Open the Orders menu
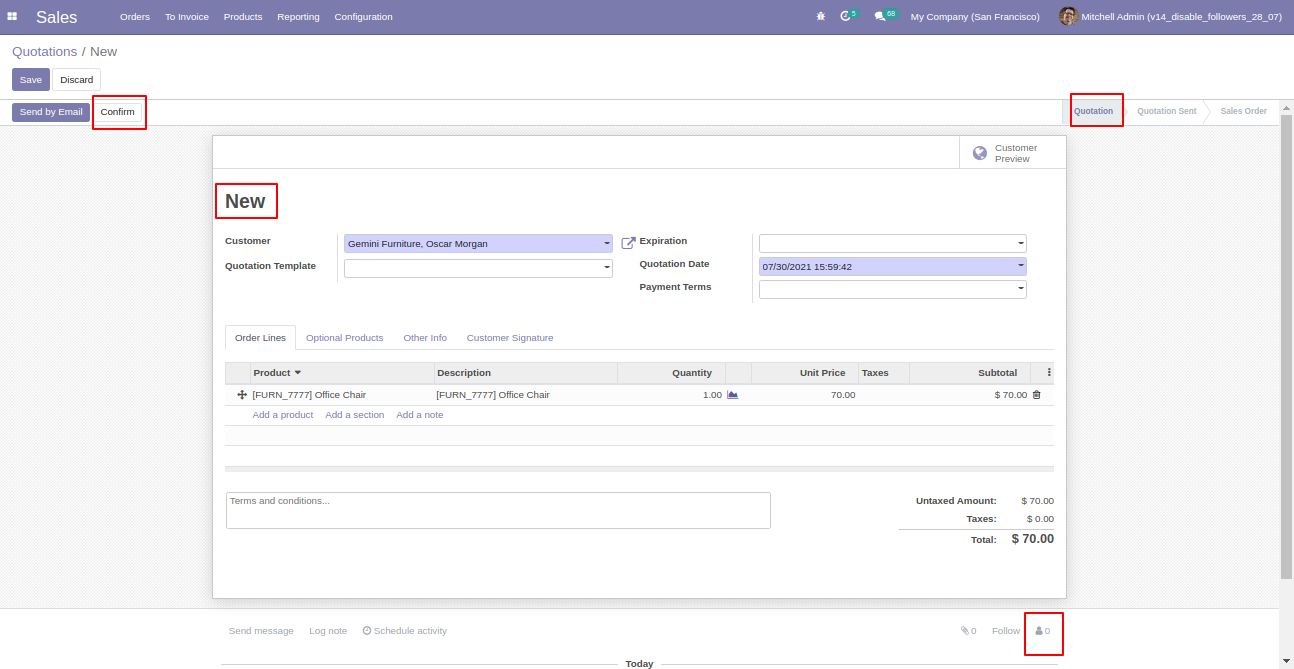Image resolution: width=1294 pixels, height=669 pixels. pyautogui.click(x=135, y=17)
